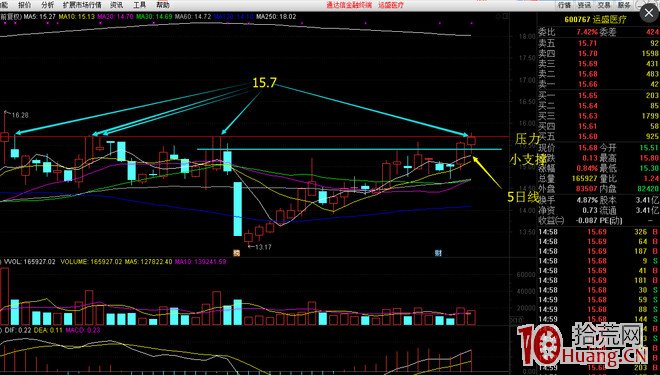
Task: Select the MA20: 14.70 indicator label
Action: (x=115, y=17)
